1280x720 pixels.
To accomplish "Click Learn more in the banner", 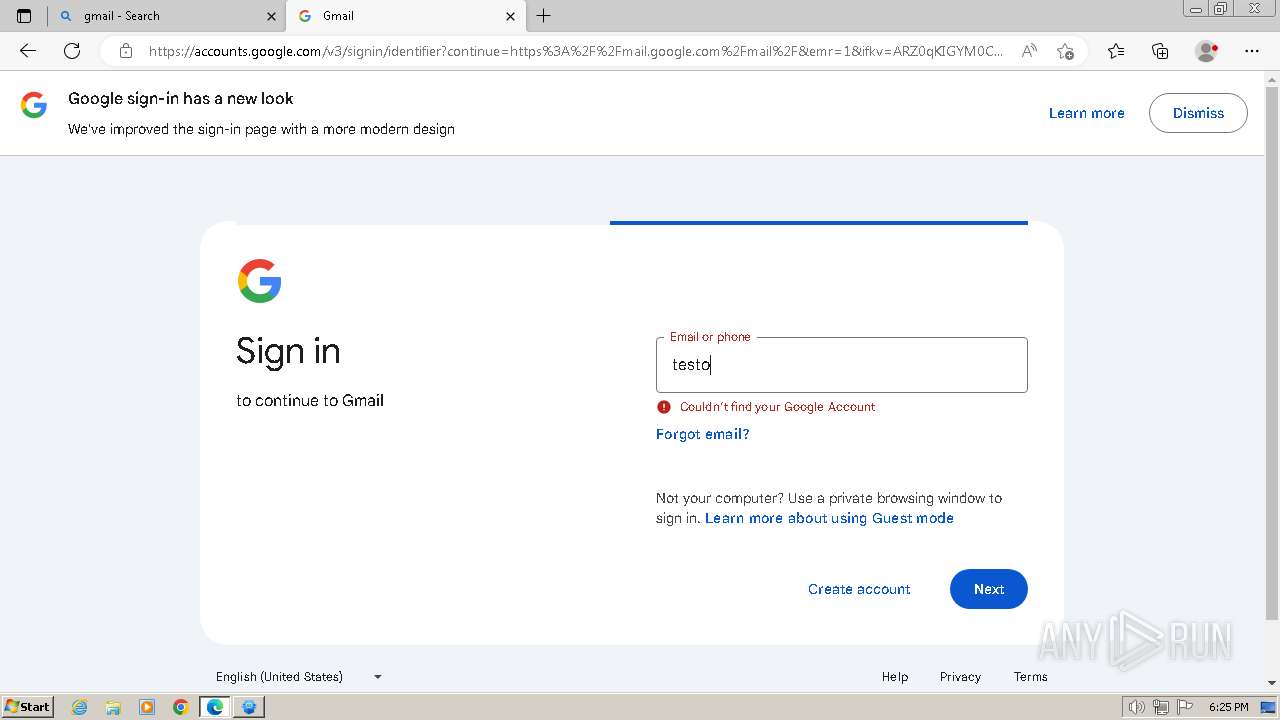I will [x=1086, y=113].
